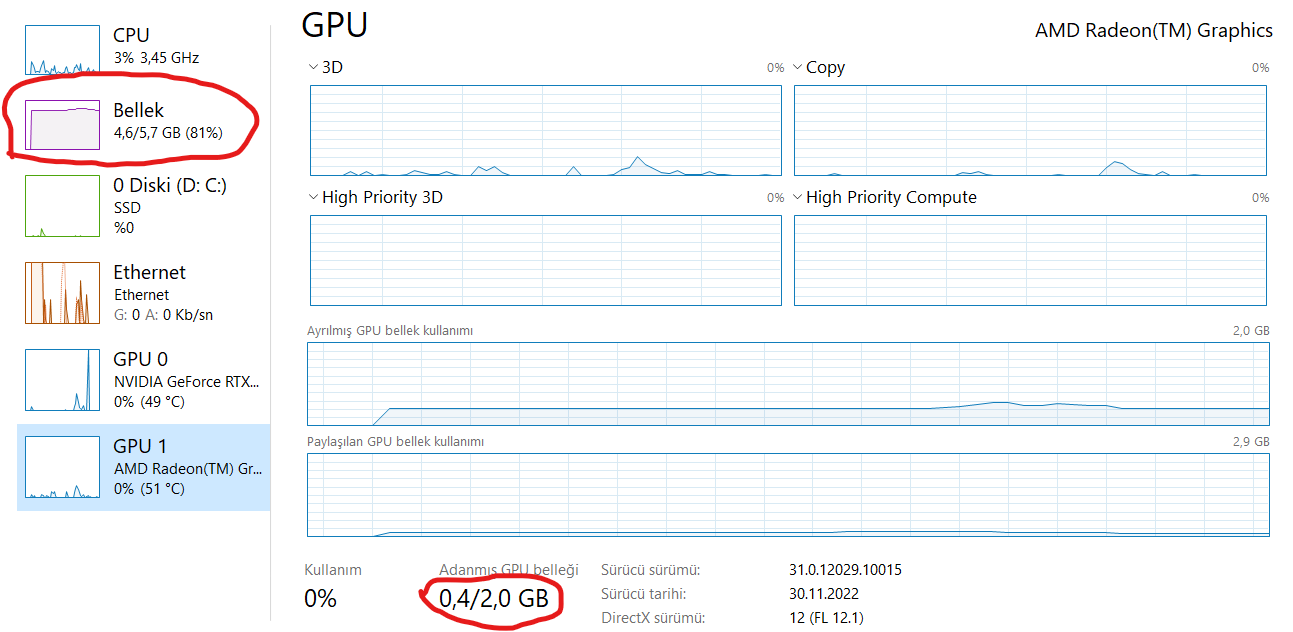Select the 0 Diski SSD graph thumbnail
This screenshot has height=632, width=1293.
coord(62,207)
